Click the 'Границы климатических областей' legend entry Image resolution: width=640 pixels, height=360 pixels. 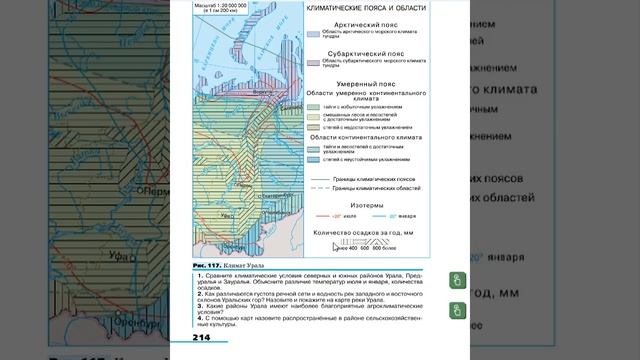click(376, 188)
